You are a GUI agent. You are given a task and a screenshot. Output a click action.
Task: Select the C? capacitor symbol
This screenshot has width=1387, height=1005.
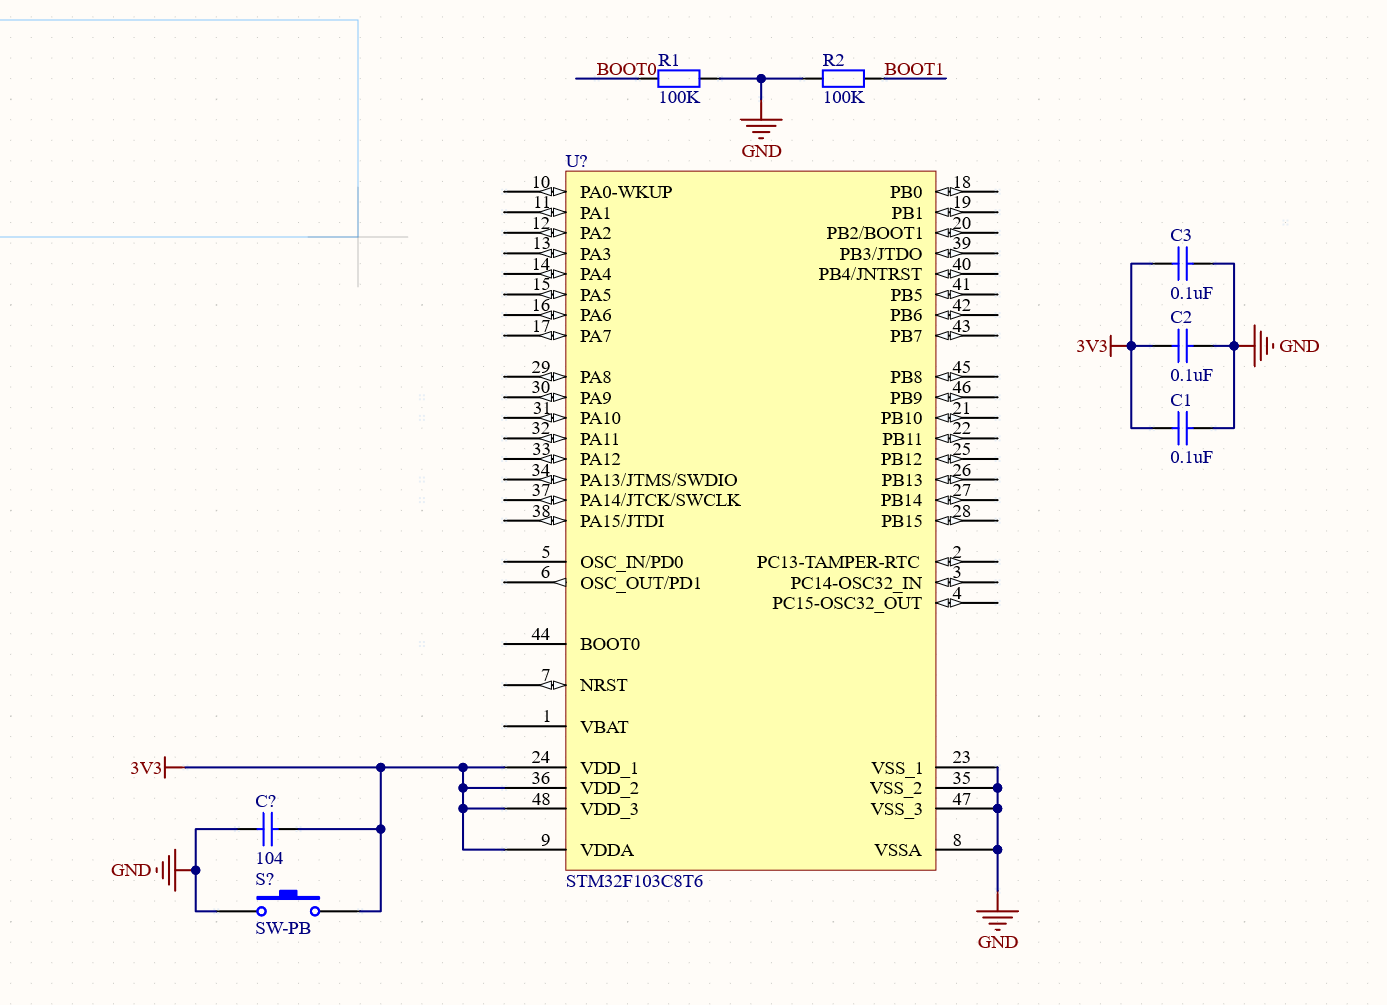point(267,829)
